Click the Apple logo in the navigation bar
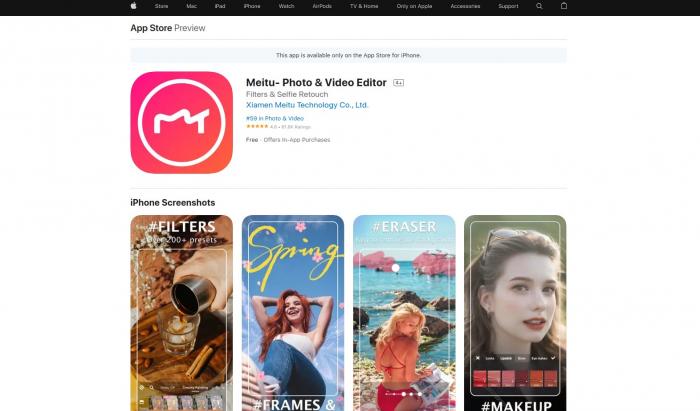This screenshot has height=411, width=700. pyautogui.click(x=133, y=6)
